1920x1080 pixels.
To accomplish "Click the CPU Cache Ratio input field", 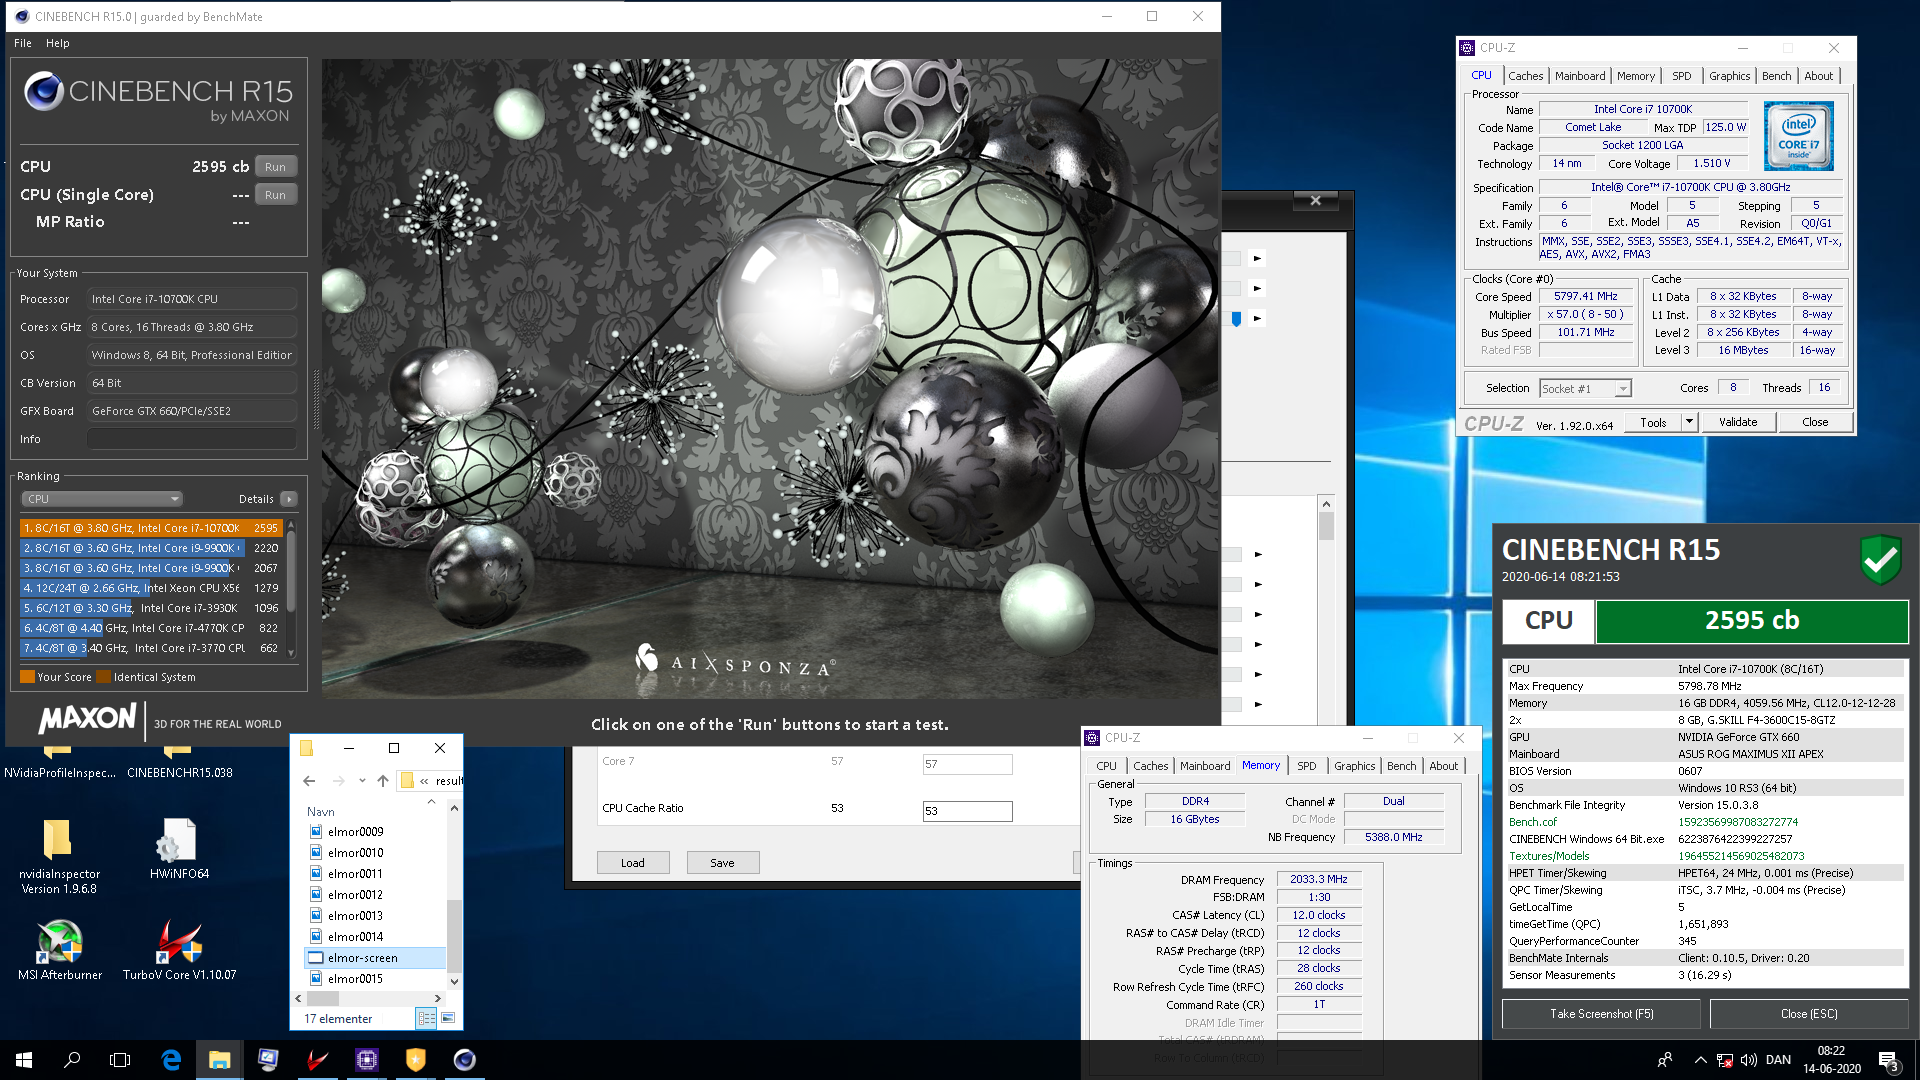I will [967, 811].
